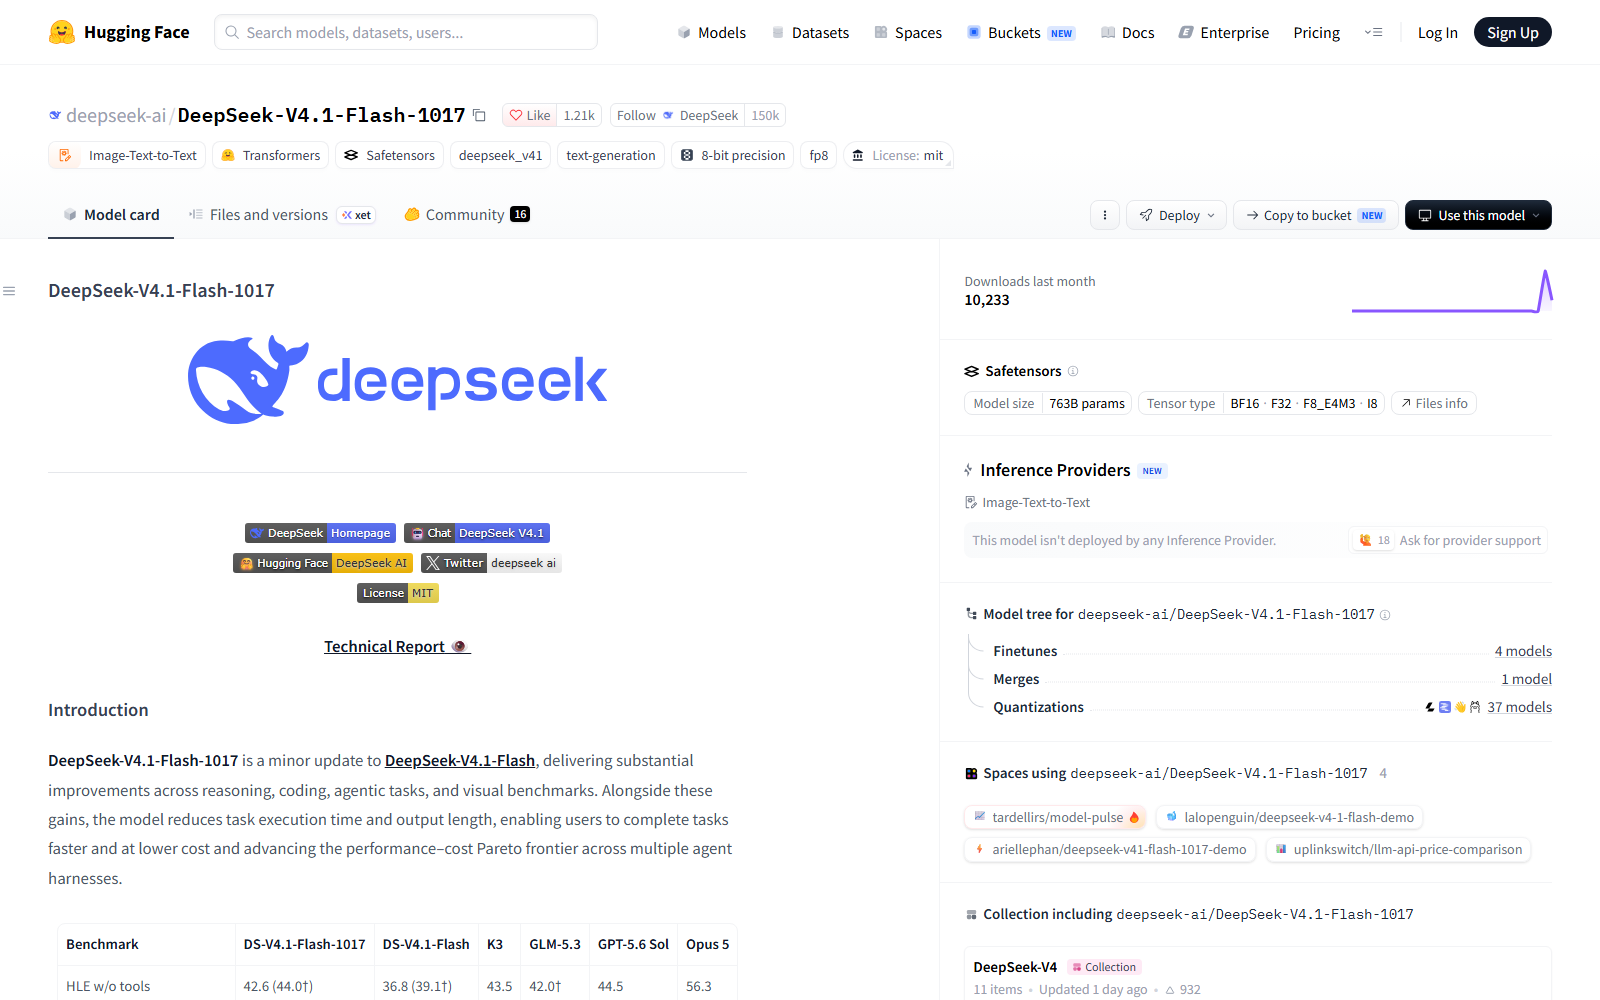1600x1000 pixels.
Task: Click the 8-bit precision tag
Action: point(732,155)
